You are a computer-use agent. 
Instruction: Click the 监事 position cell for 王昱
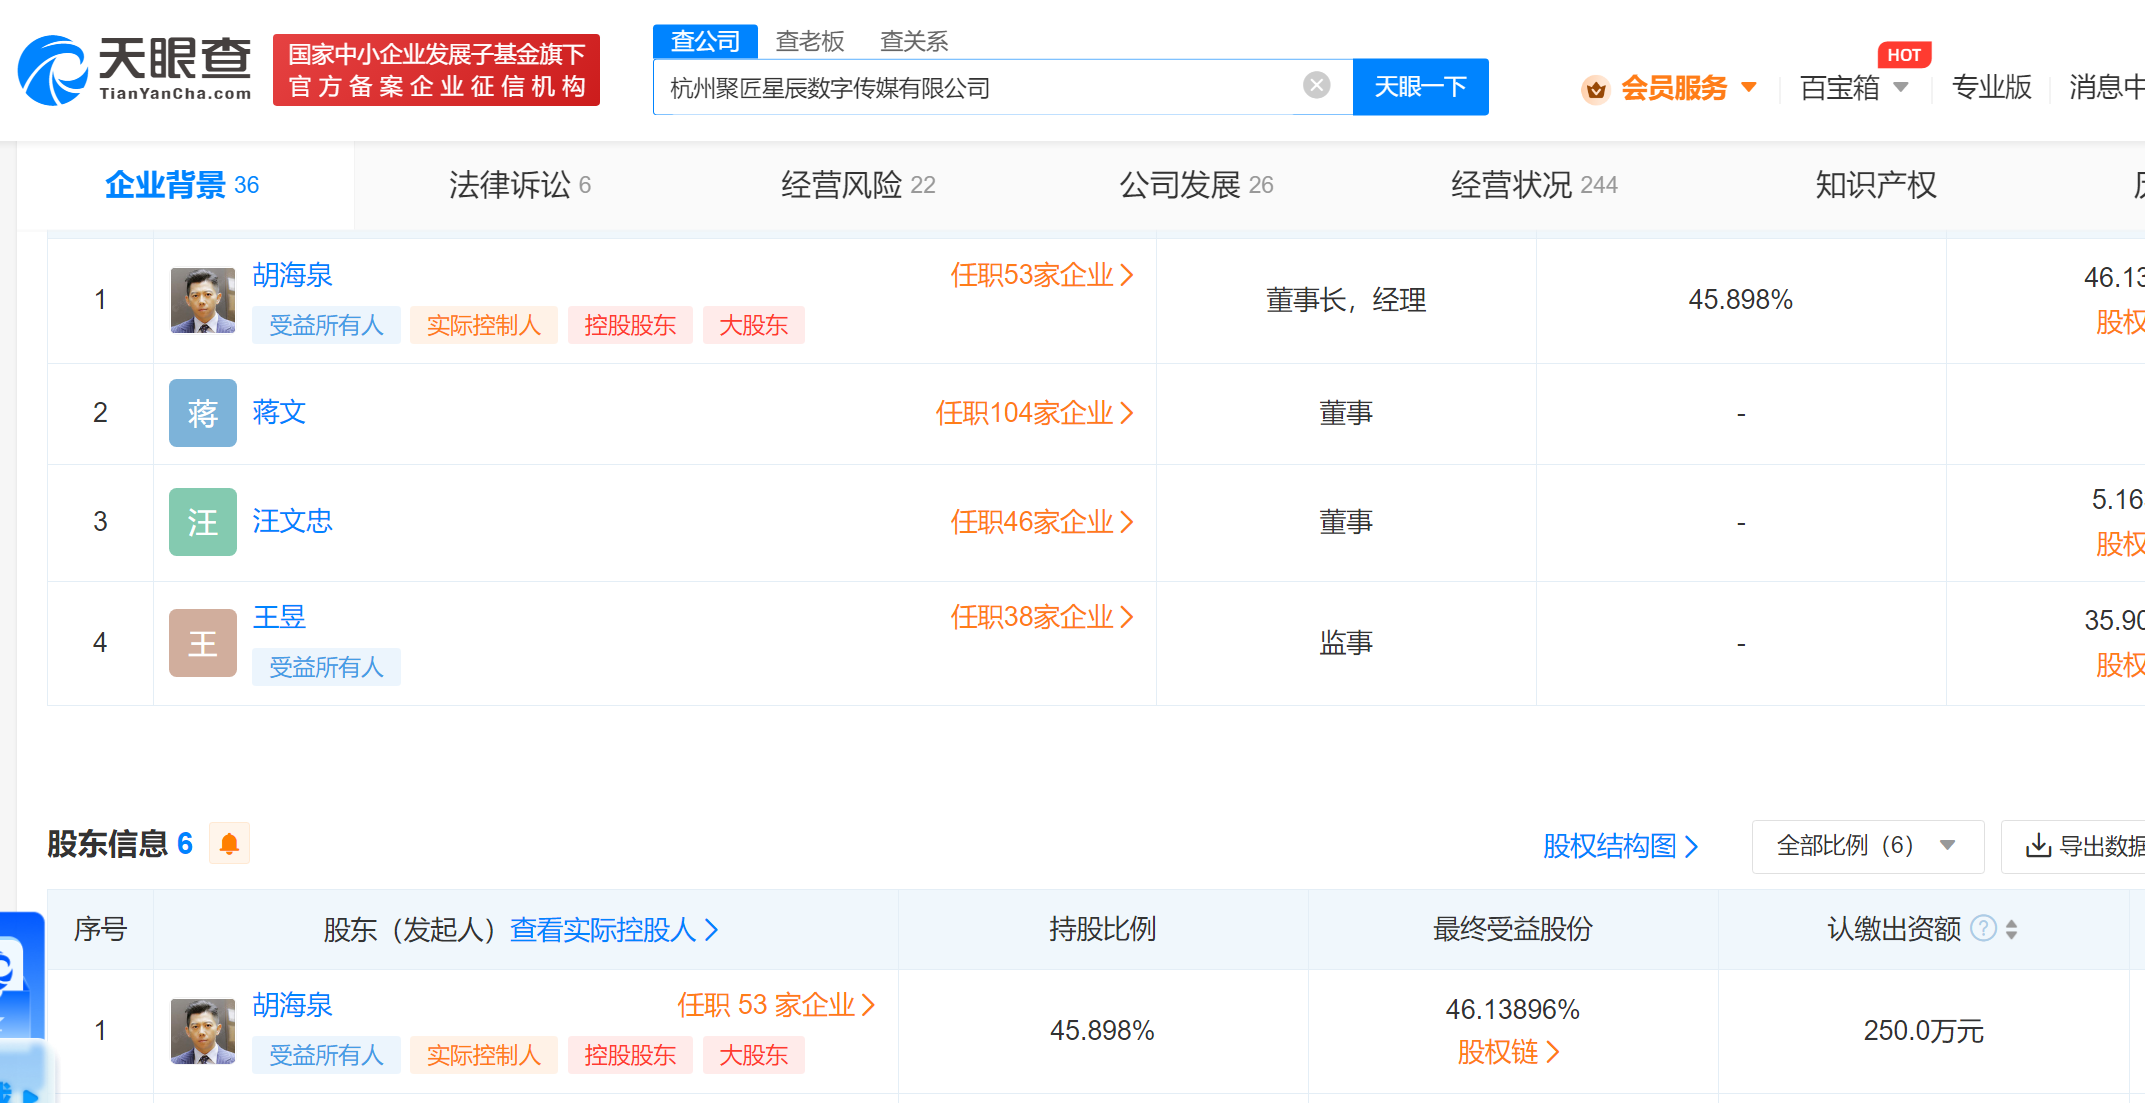1346,643
